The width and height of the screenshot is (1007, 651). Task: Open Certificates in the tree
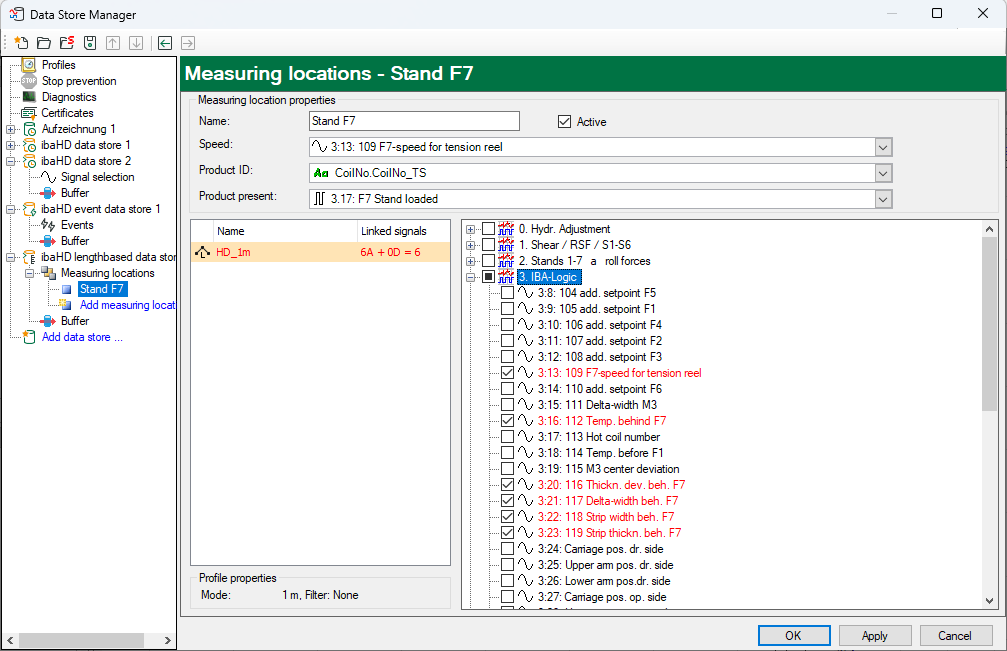pos(67,113)
